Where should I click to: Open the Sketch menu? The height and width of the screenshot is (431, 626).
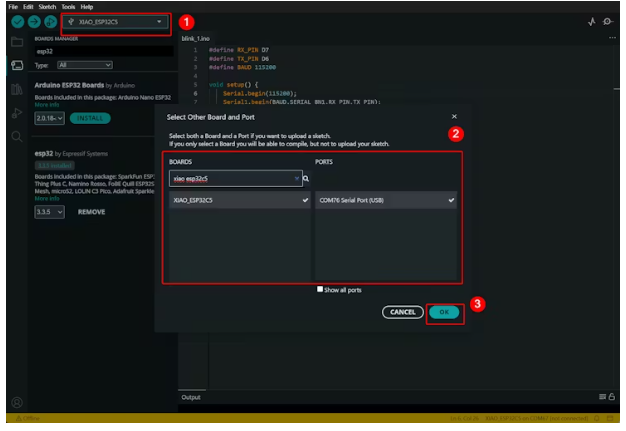[47, 6]
